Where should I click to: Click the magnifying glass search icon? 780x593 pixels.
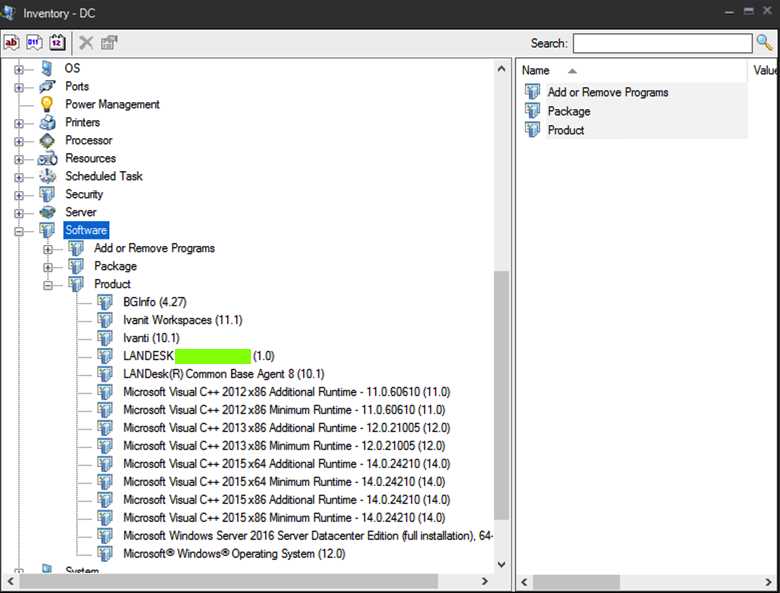click(x=765, y=43)
